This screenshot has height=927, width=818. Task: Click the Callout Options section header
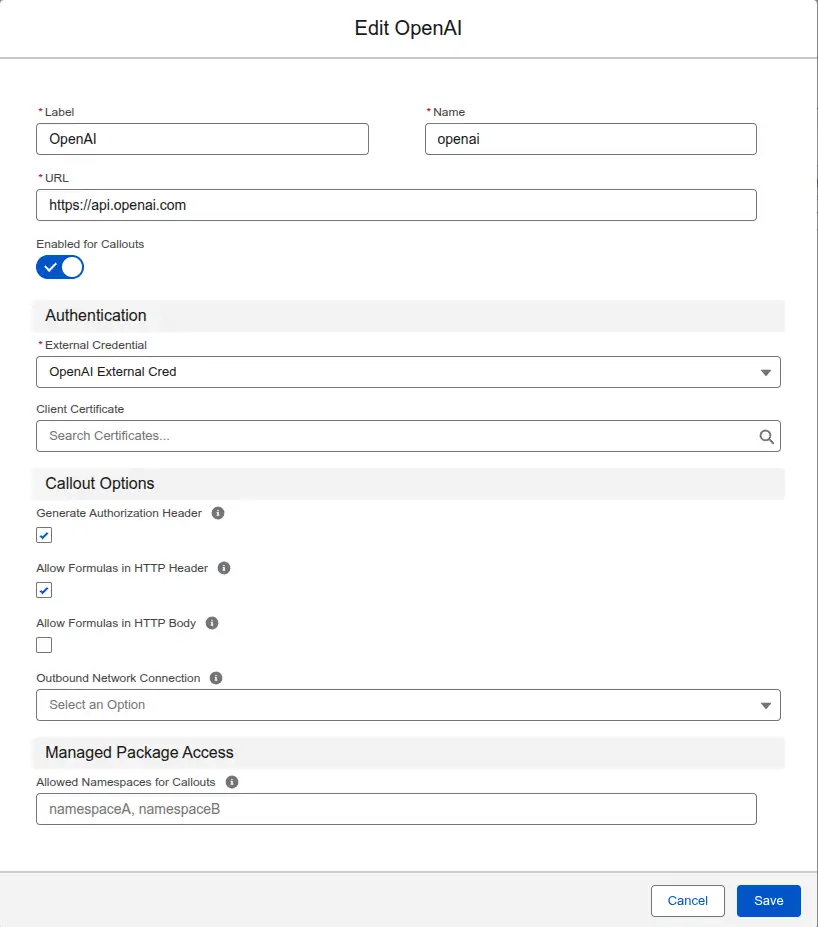[99, 484]
